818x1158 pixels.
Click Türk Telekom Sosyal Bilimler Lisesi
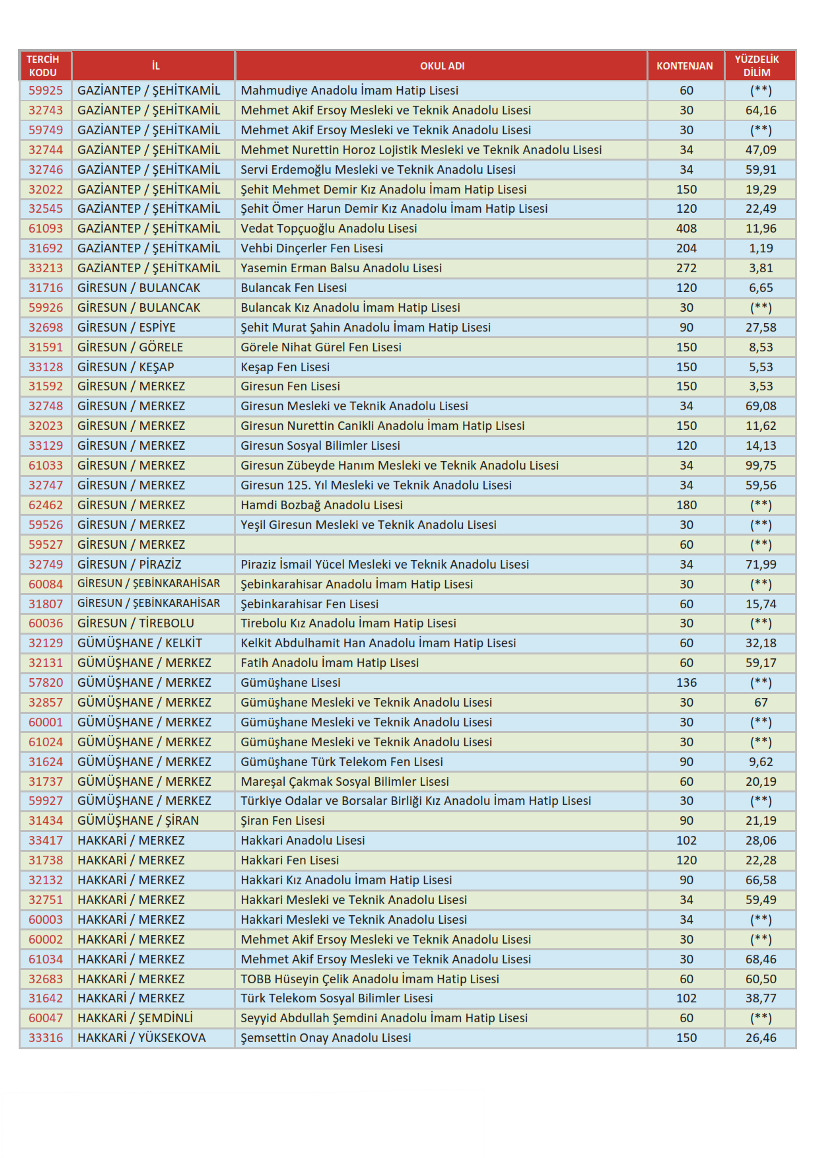pyautogui.click(x=337, y=998)
